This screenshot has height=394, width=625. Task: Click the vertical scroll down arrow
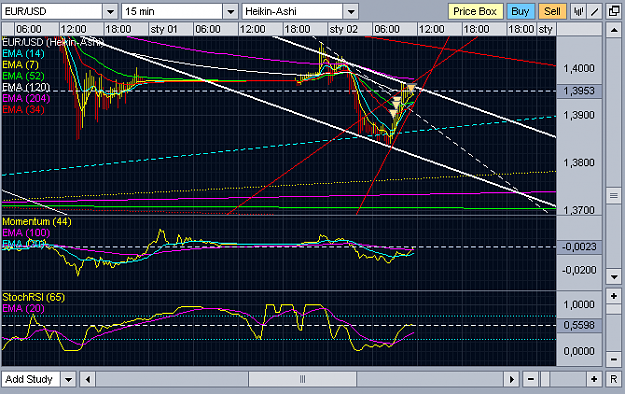[614, 276]
